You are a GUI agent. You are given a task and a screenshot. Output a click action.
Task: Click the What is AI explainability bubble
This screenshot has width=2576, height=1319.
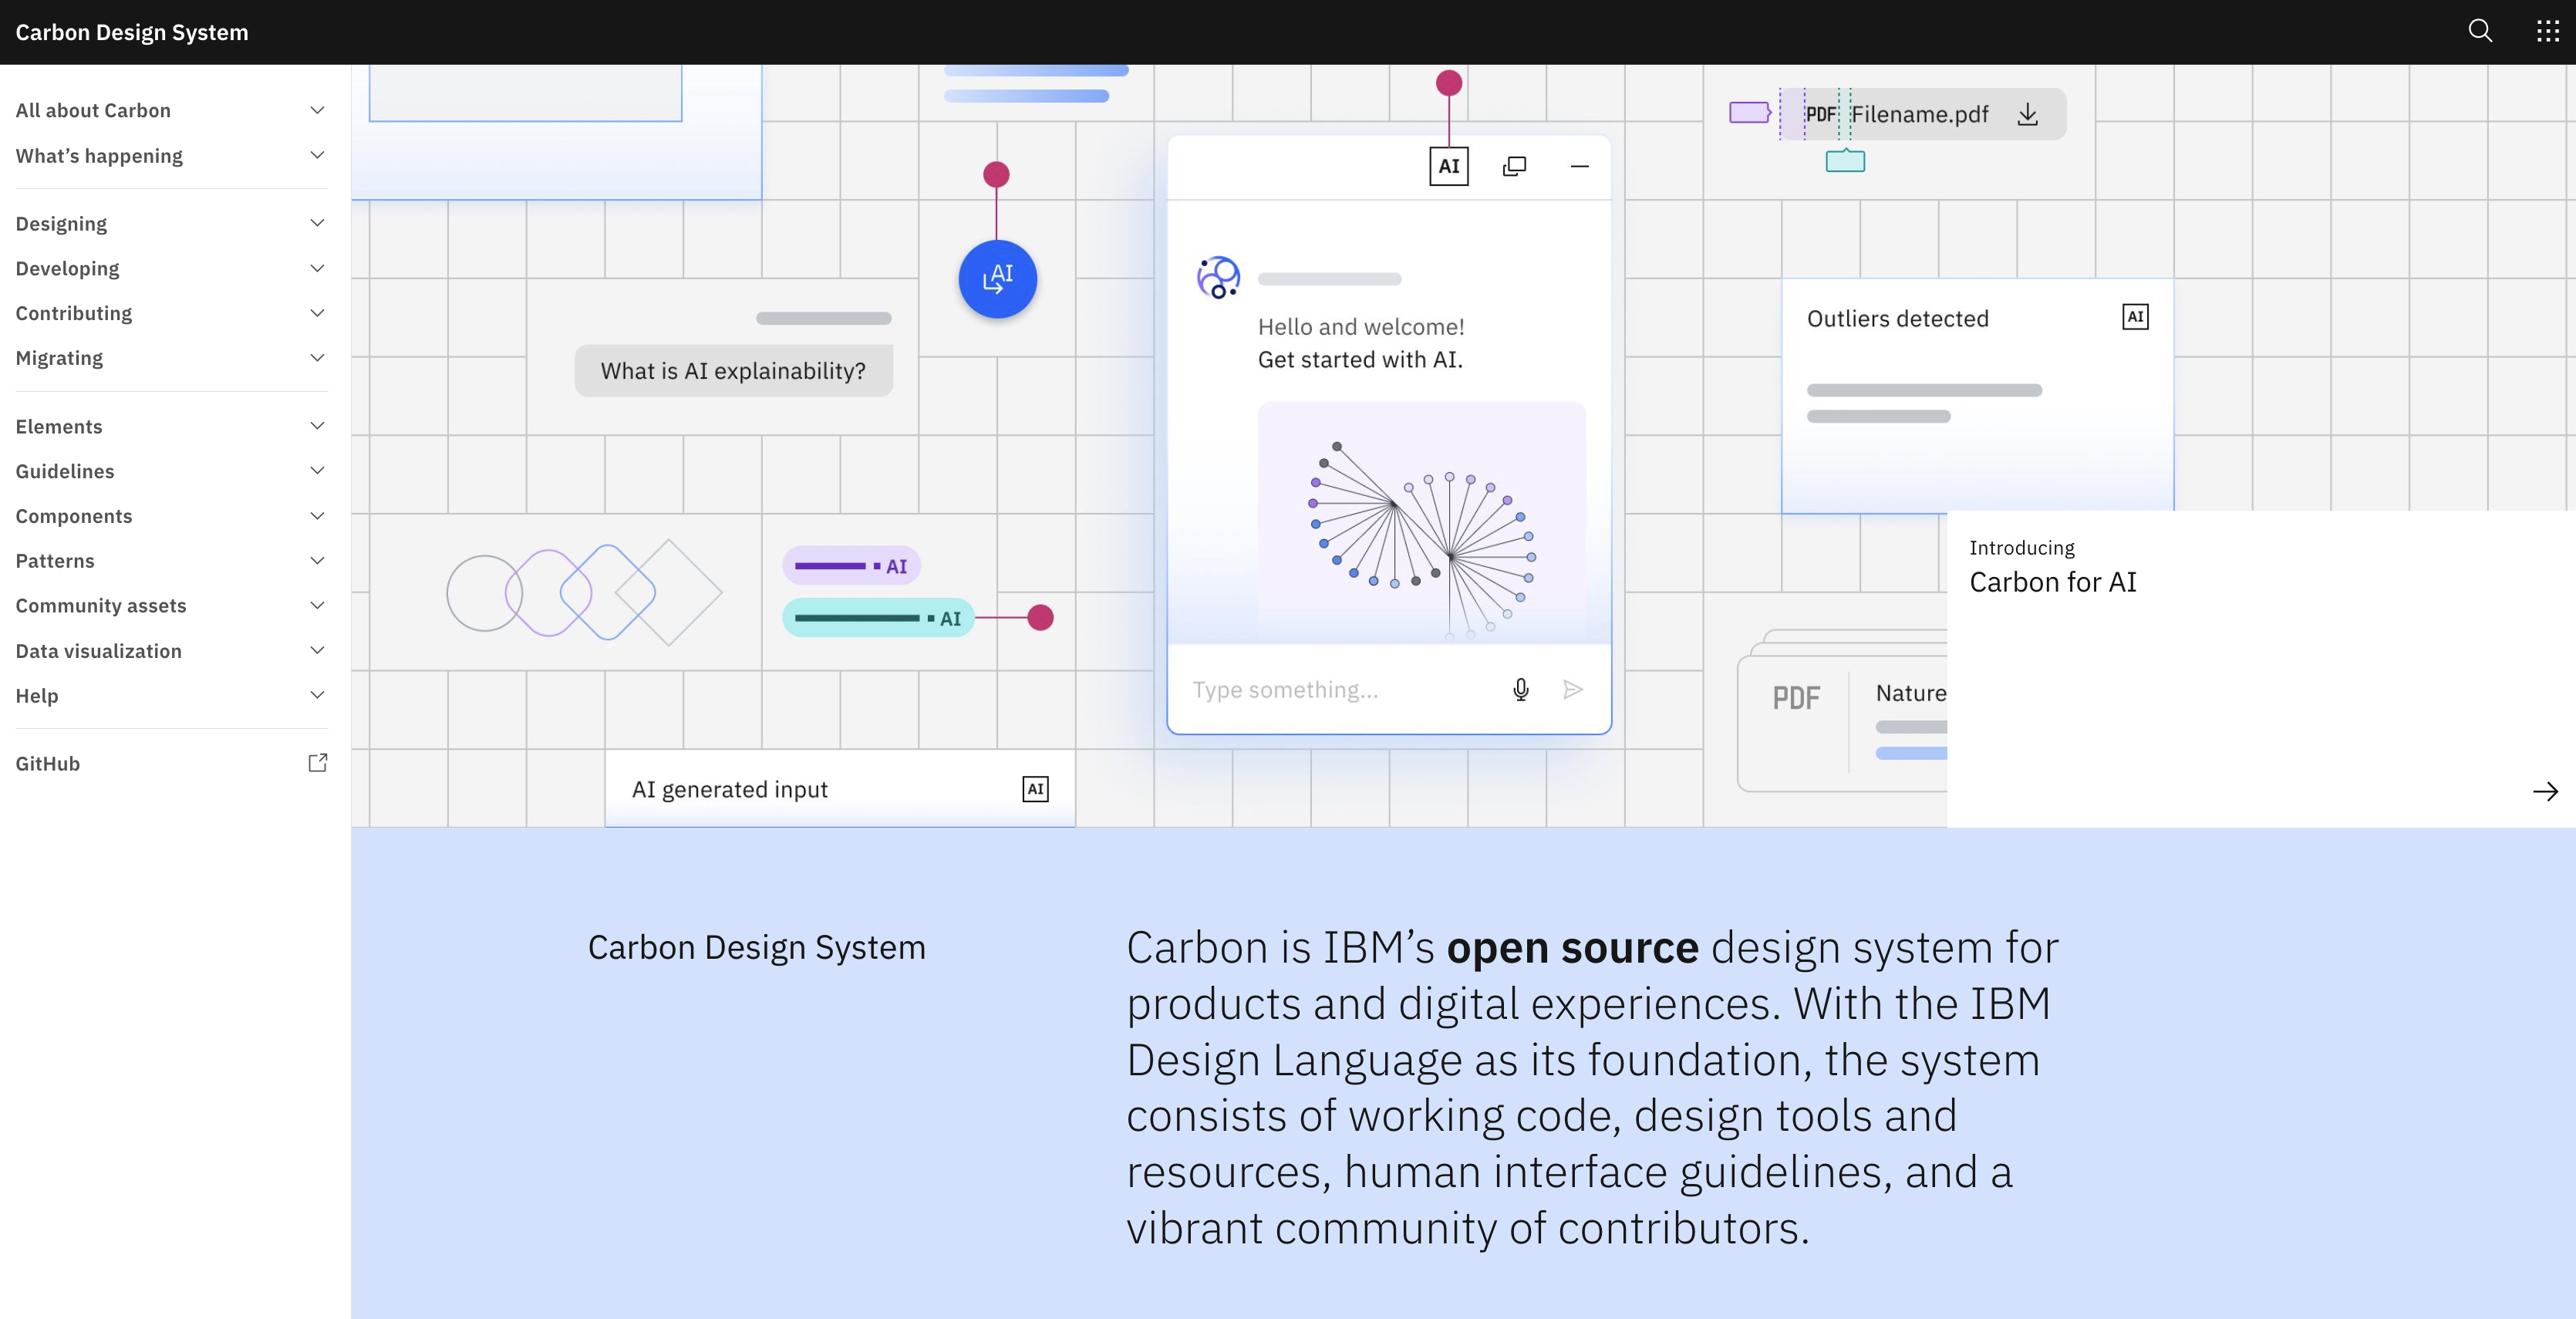tap(733, 371)
